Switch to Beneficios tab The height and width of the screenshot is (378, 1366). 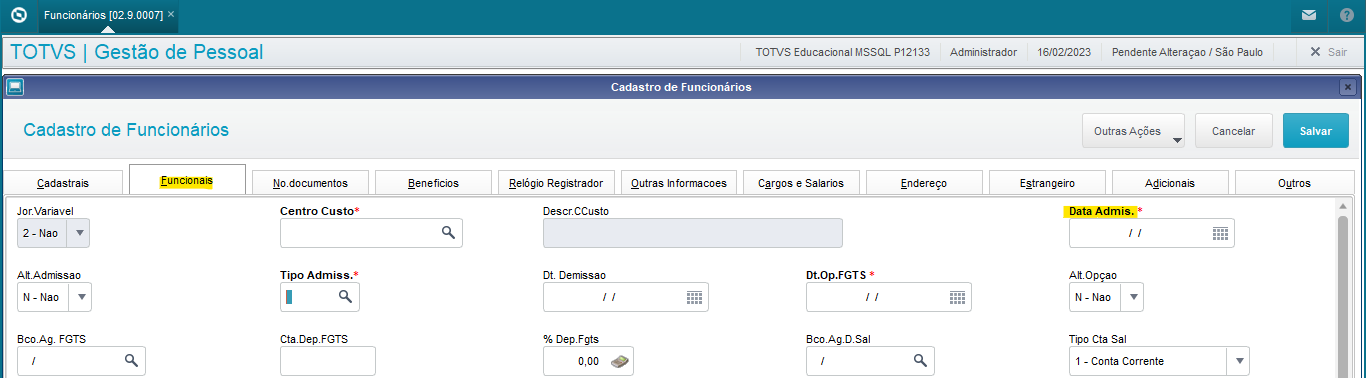coord(433,183)
